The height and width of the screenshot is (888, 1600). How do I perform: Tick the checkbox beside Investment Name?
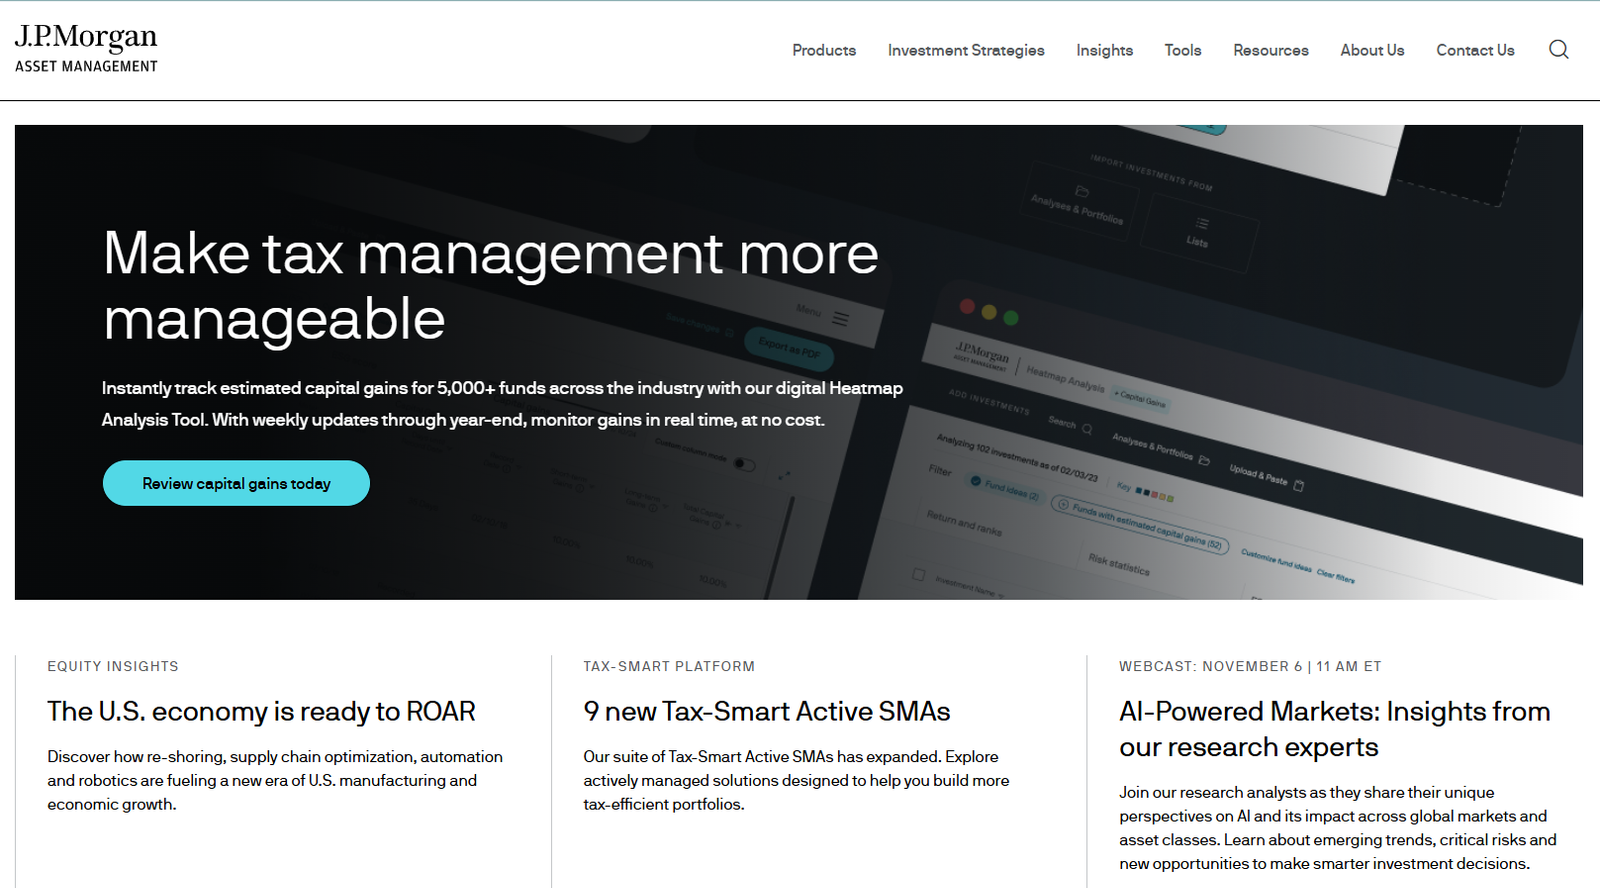918,575
